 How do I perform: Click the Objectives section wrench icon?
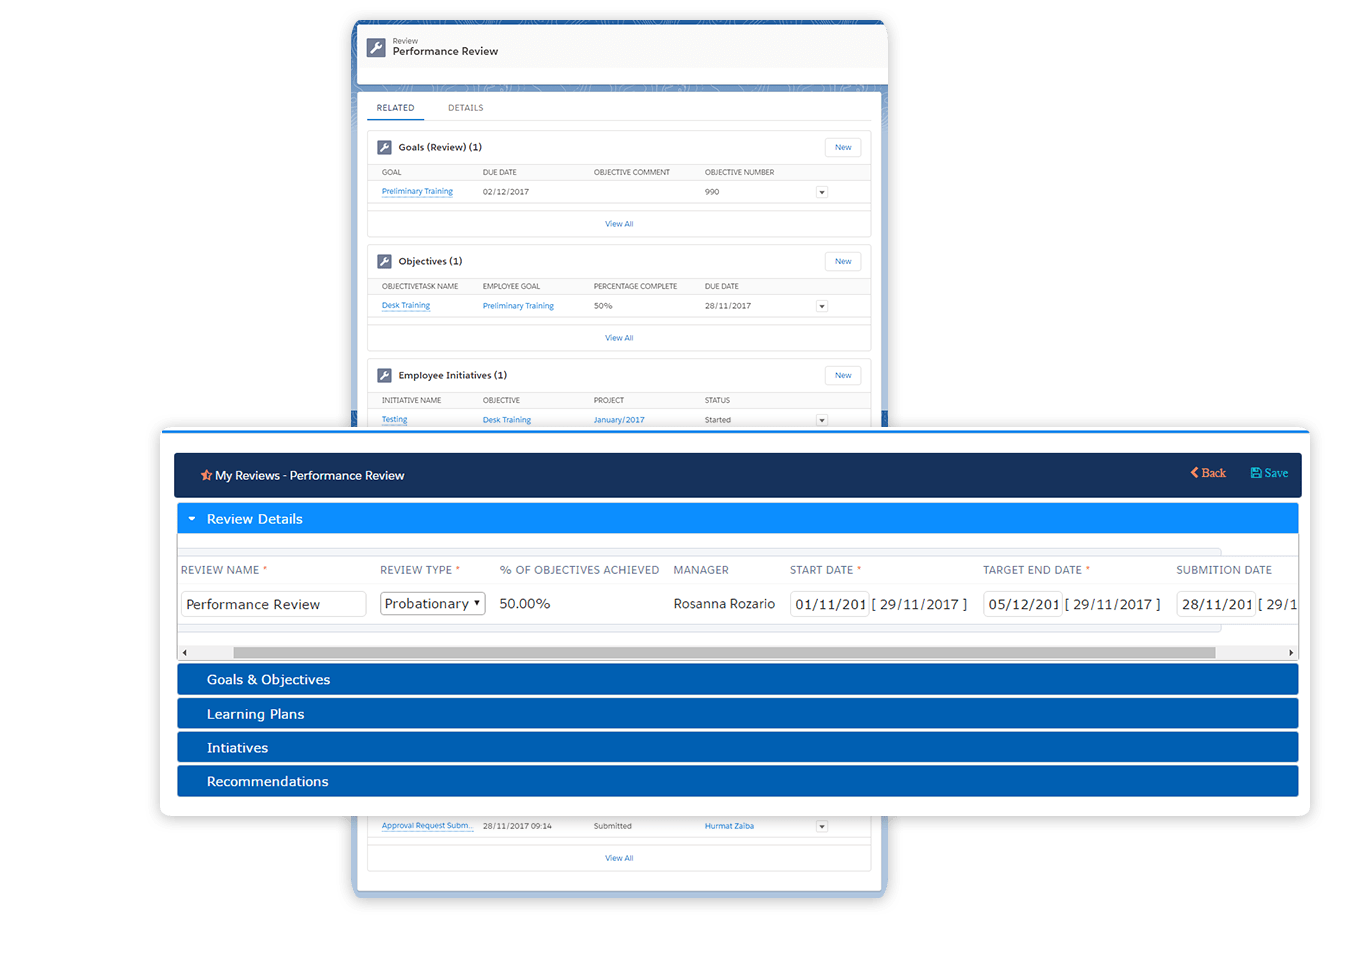[x=384, y=261]
